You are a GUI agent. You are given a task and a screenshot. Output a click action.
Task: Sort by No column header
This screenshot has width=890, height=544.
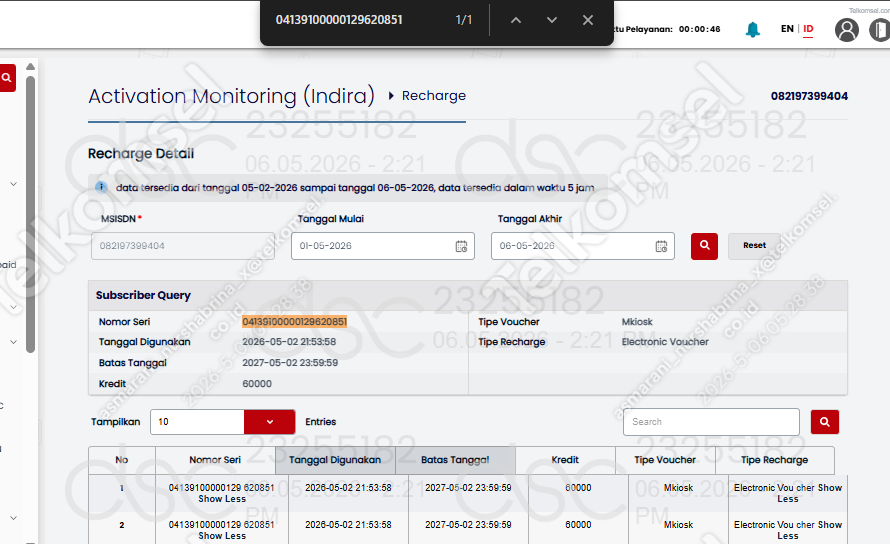(121, 460)
